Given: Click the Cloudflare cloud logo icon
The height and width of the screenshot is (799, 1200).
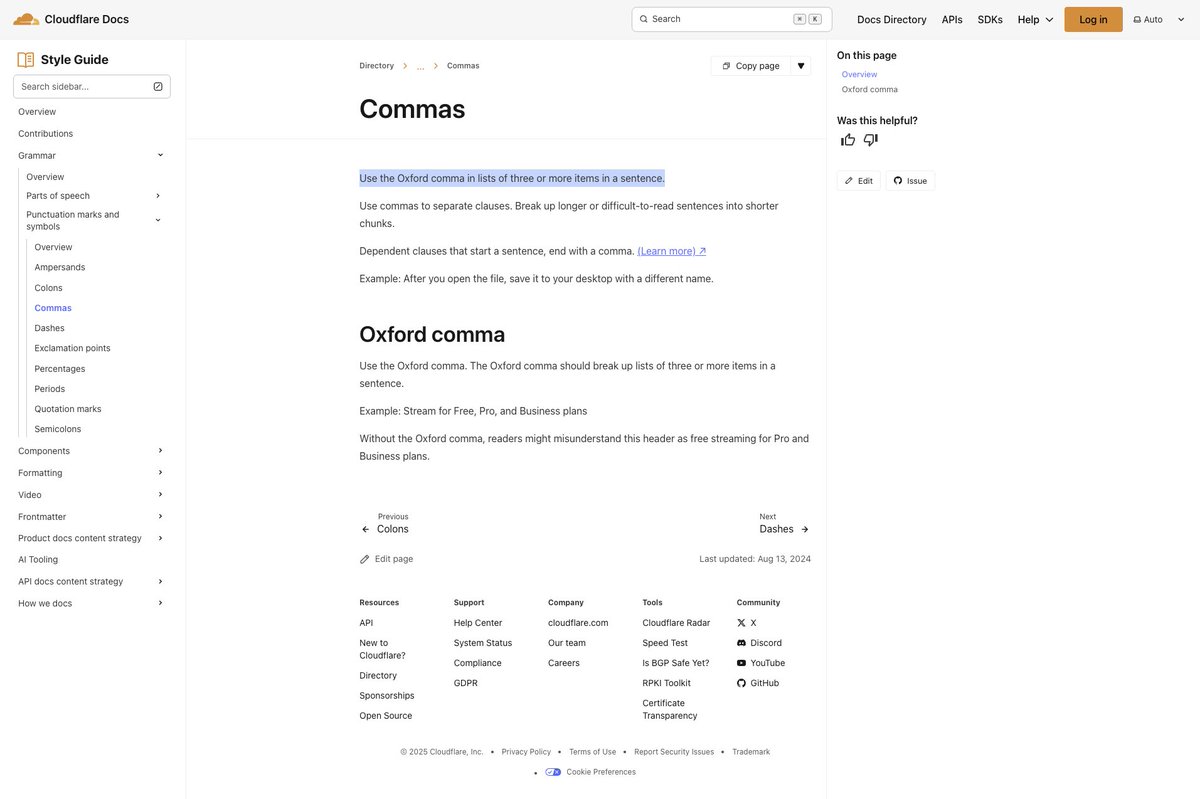Looking at the screenshot, I should (26, 19).
